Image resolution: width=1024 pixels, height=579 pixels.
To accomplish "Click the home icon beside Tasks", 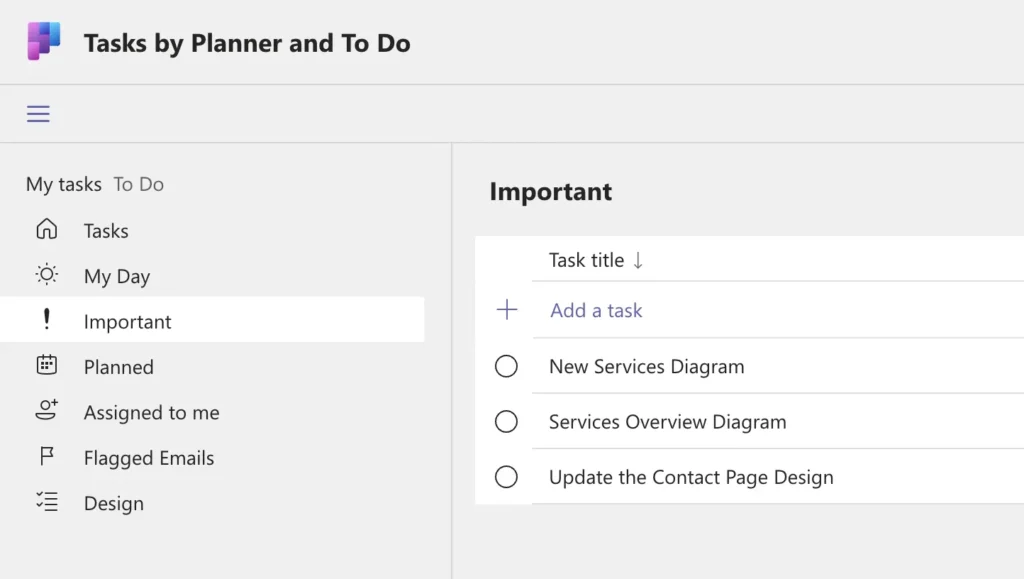I will (46, 230).
